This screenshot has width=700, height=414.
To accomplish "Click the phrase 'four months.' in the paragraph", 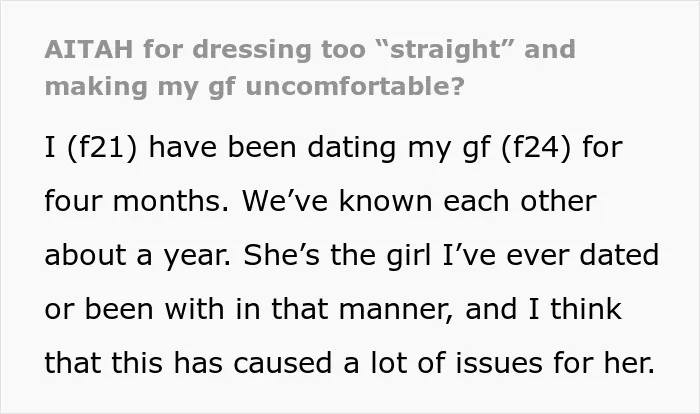I will (x=137, y=201).
